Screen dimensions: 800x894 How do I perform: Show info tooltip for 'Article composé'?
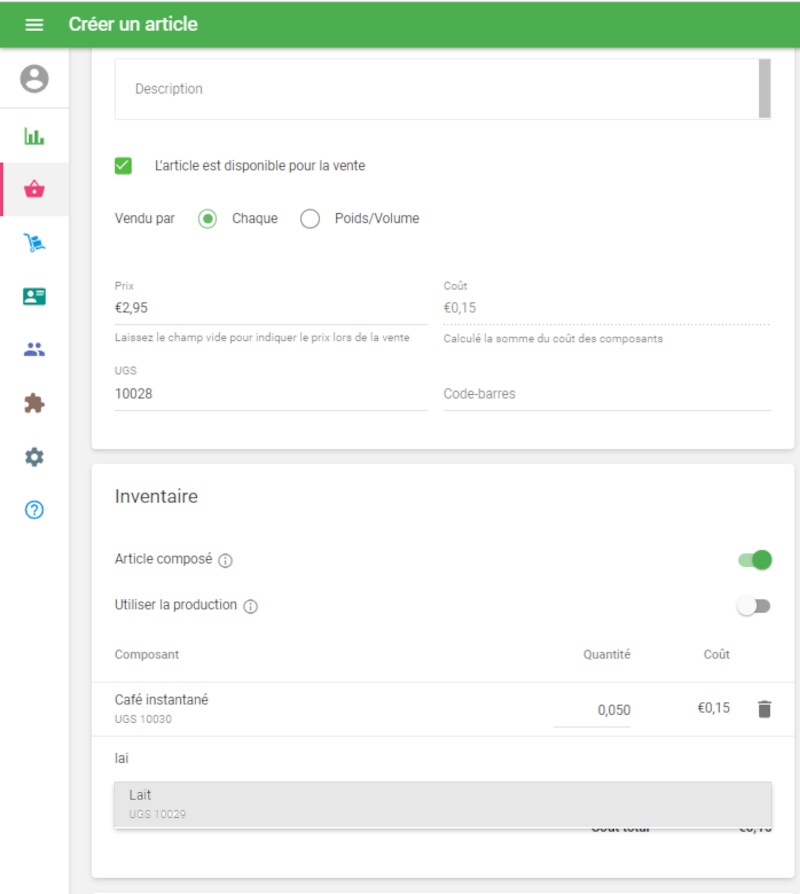pyautogui.click(x=225, y=561)
